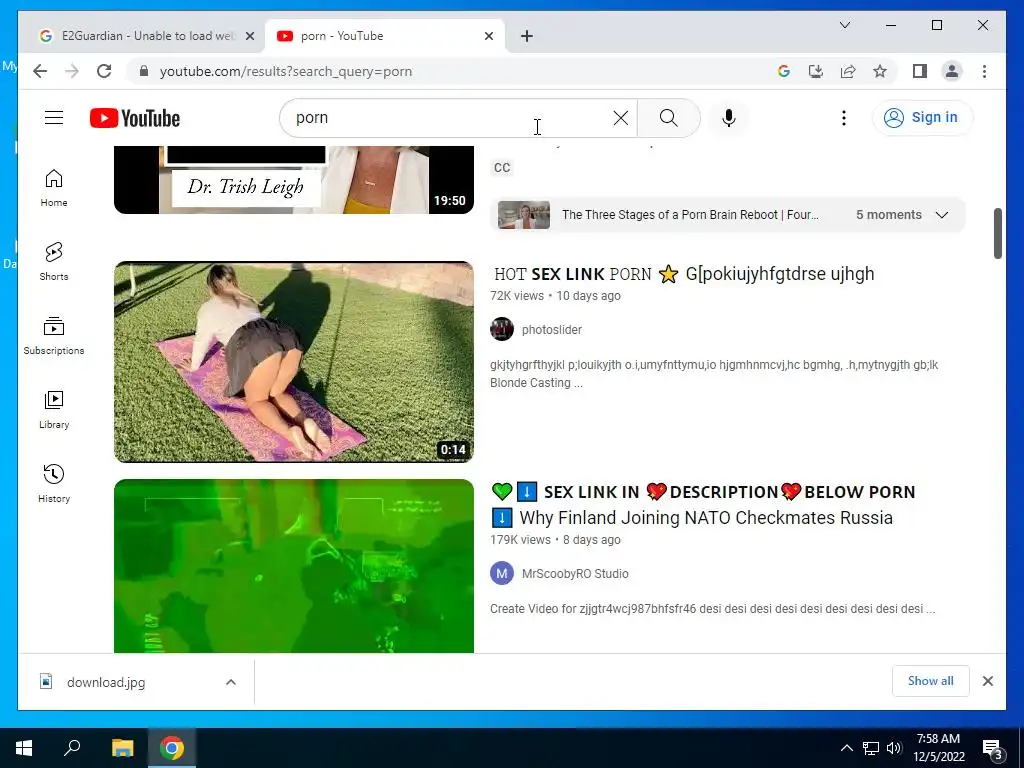Toggle Chrome's side panel icon
This screenshot has height=768, width=1024.
920,71
